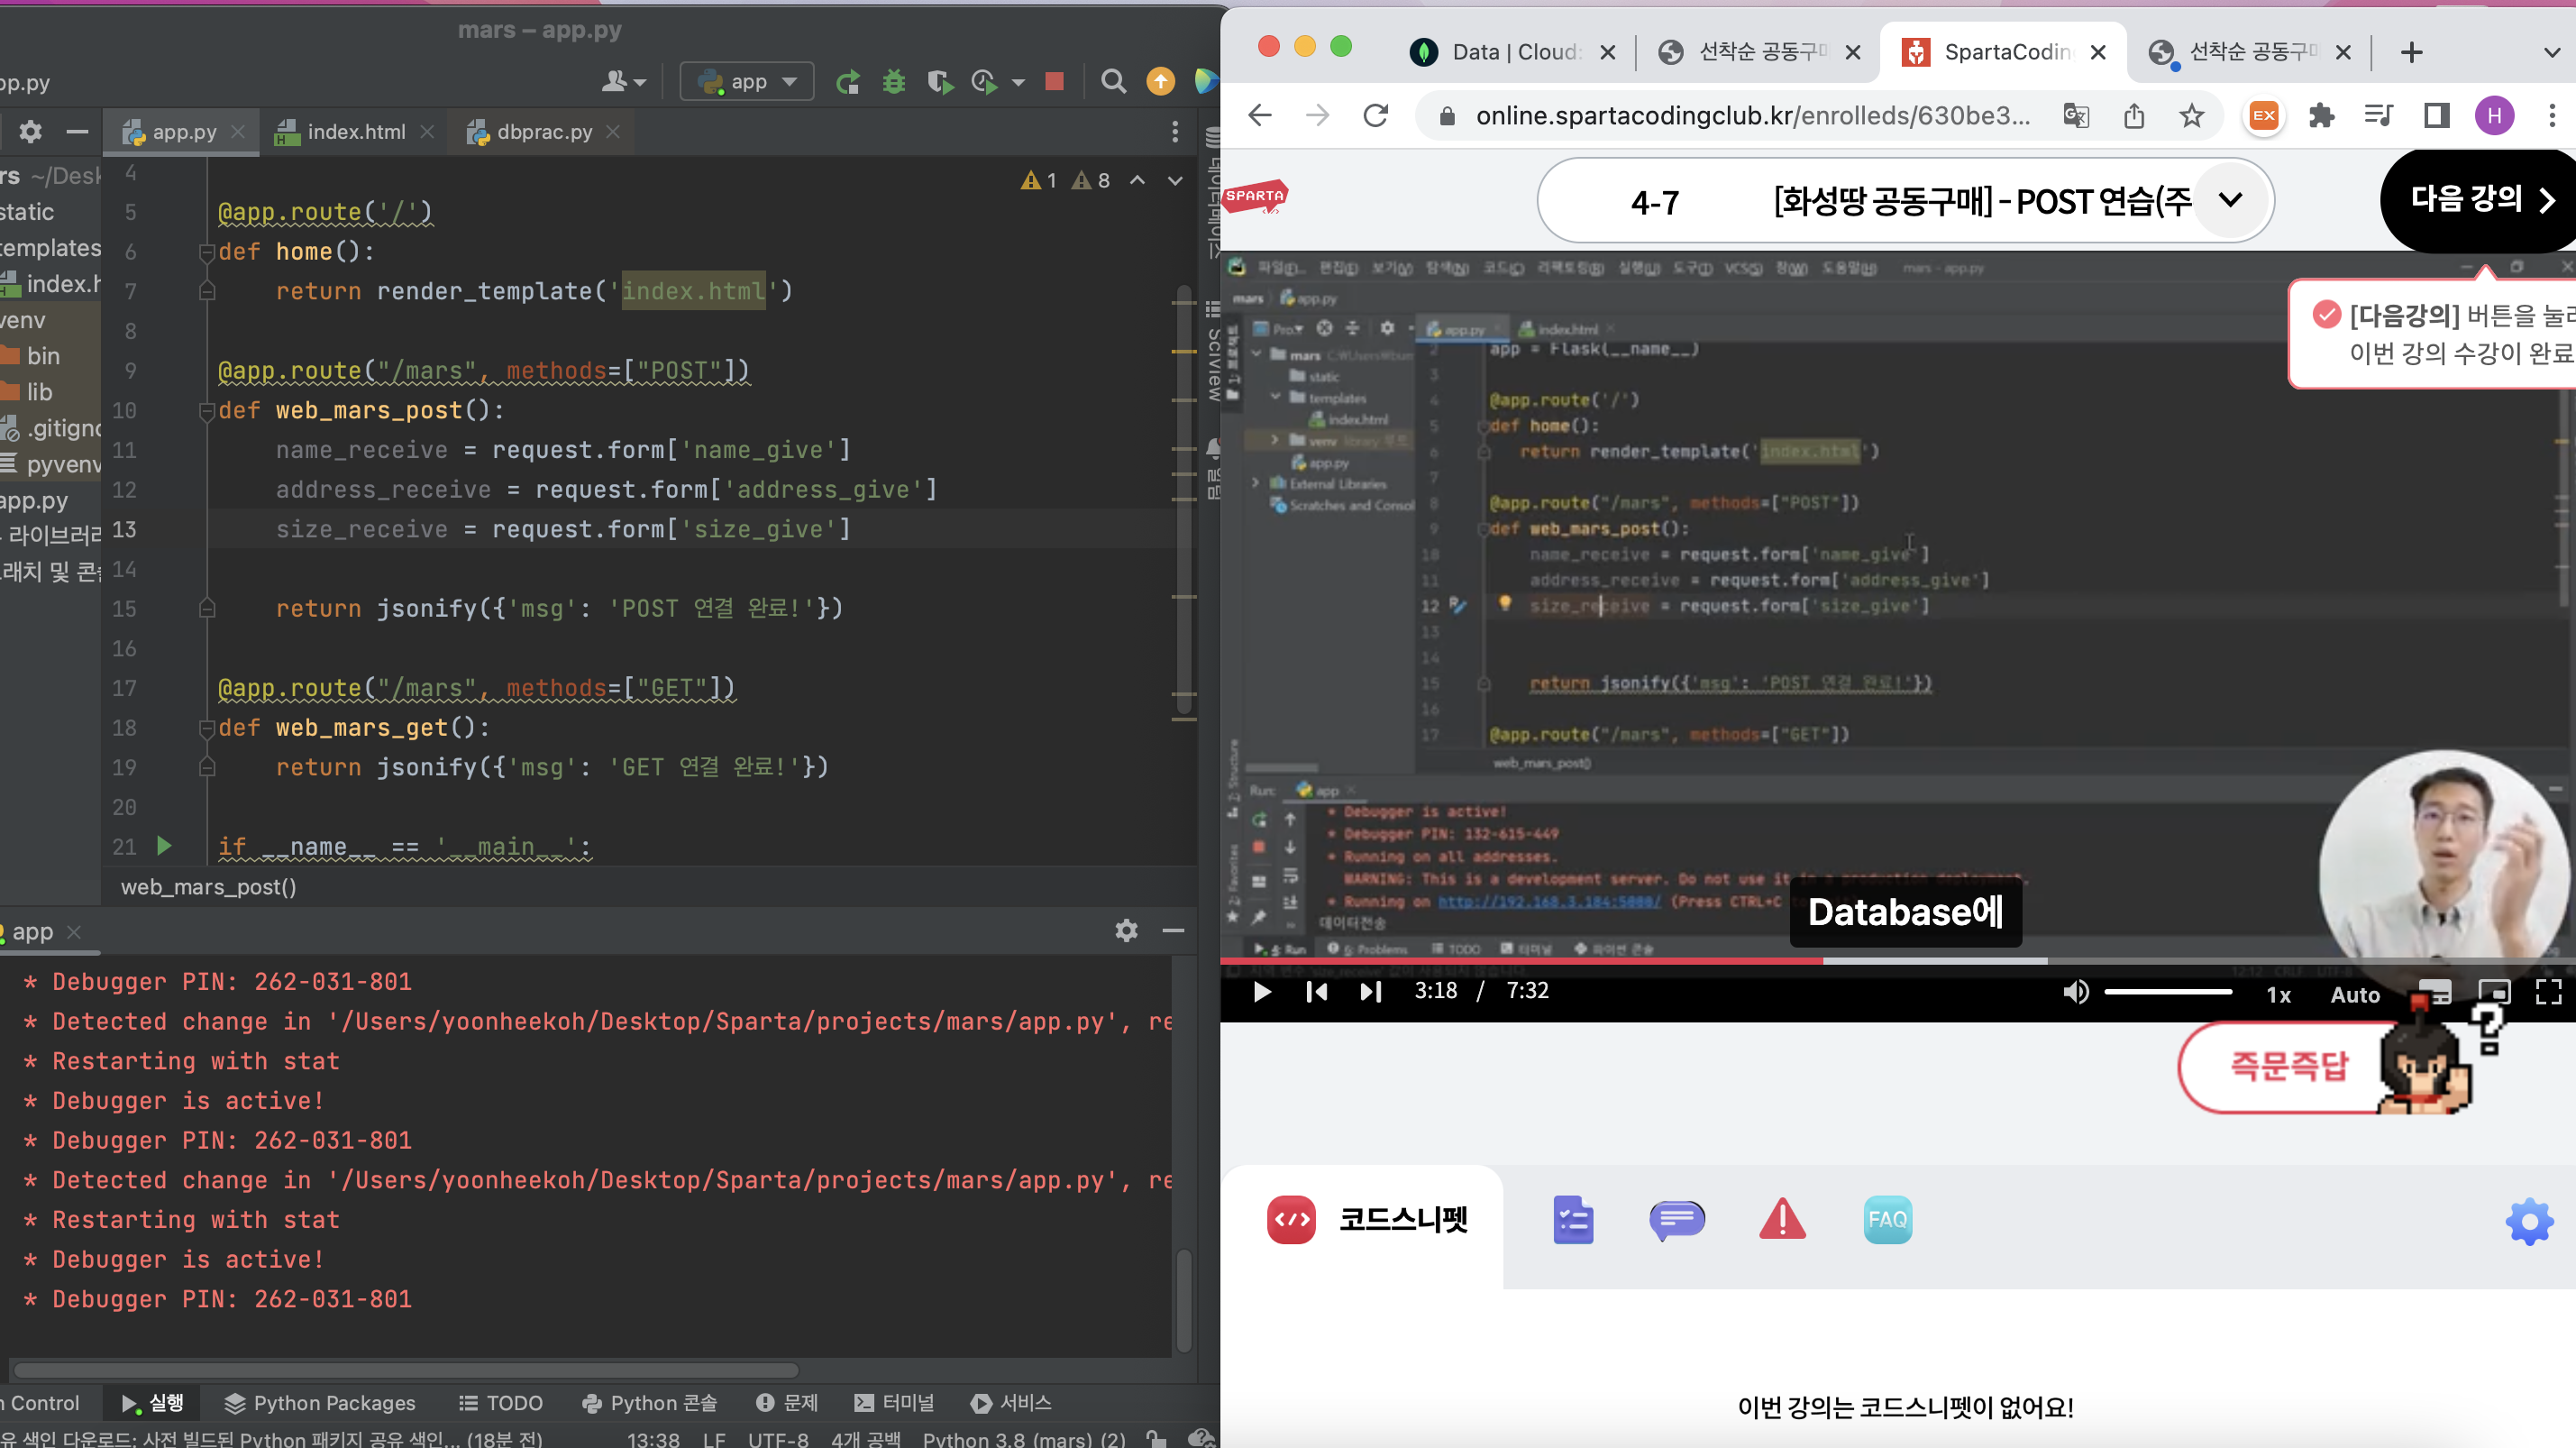The height and width of the screenshot is (1448, 2576).
Task: Change playback speed 1x
Action: coord(2278,994)
